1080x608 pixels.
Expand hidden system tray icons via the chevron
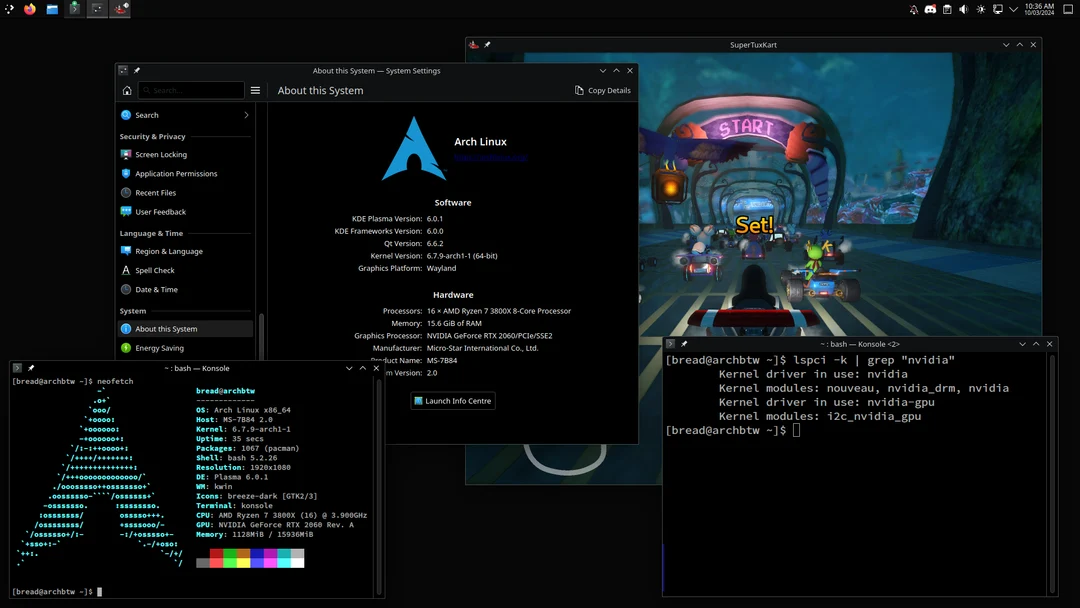click(x=1013, y=9)
